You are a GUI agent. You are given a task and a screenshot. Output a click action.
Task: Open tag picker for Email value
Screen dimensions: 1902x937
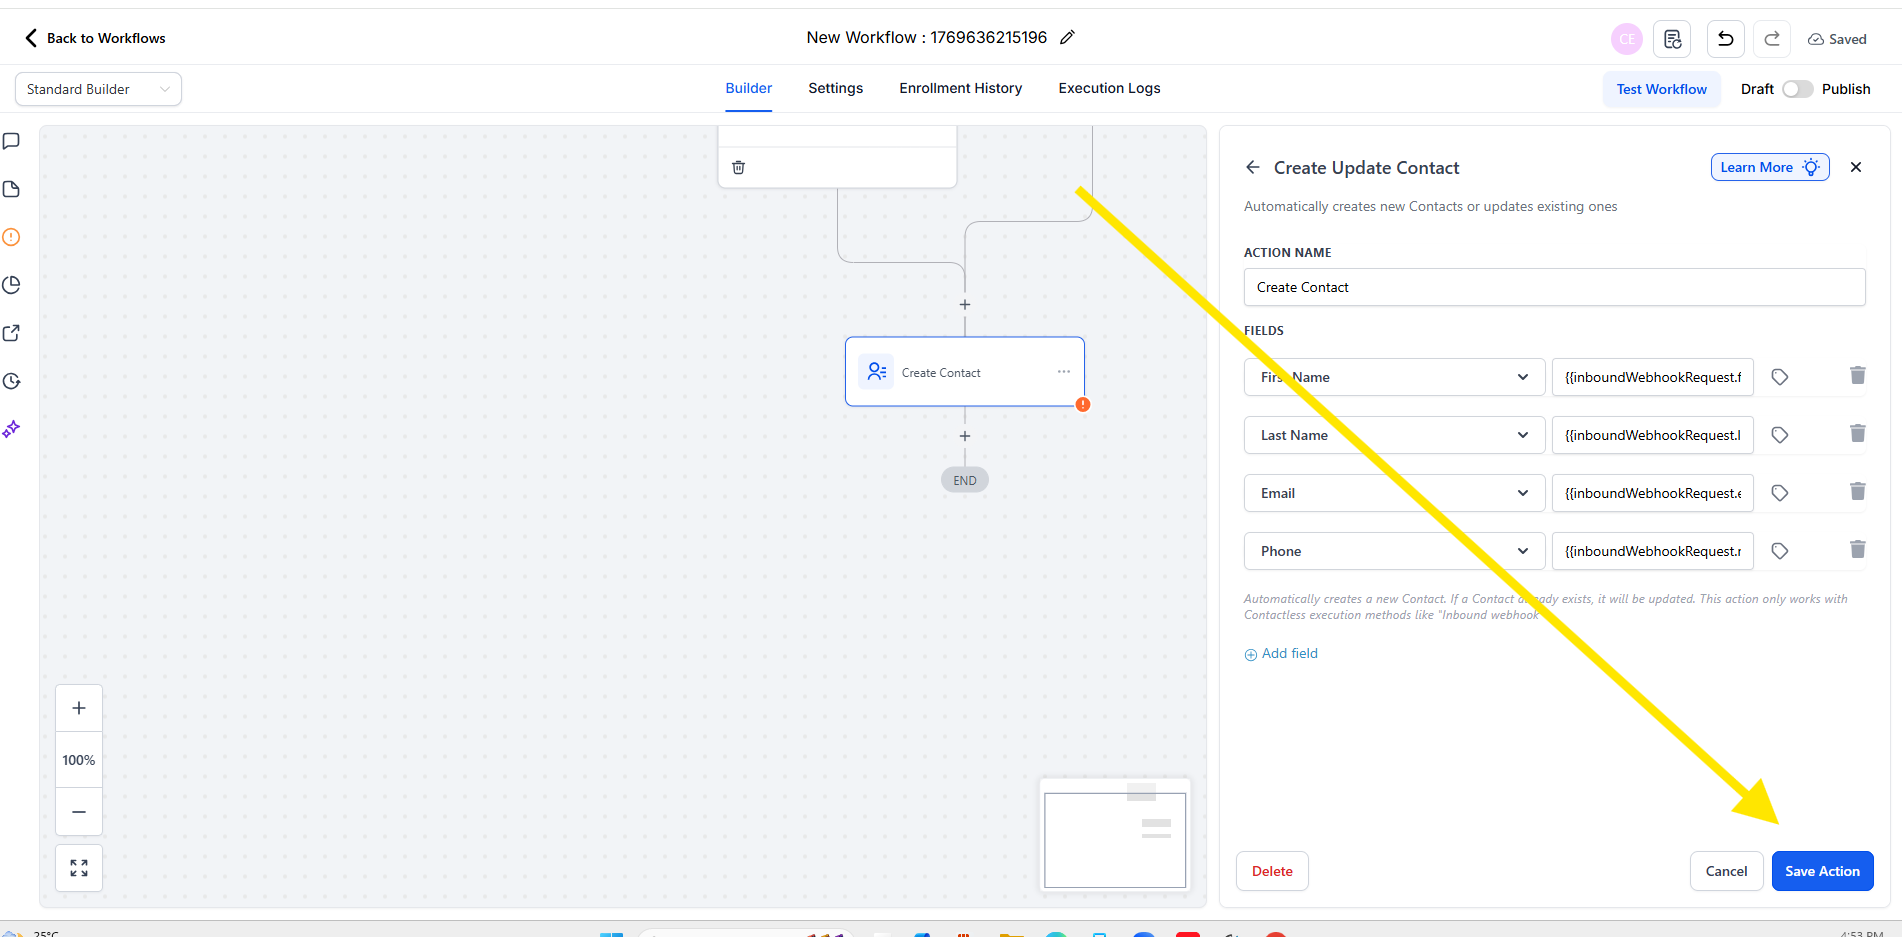pos(1780,493)
